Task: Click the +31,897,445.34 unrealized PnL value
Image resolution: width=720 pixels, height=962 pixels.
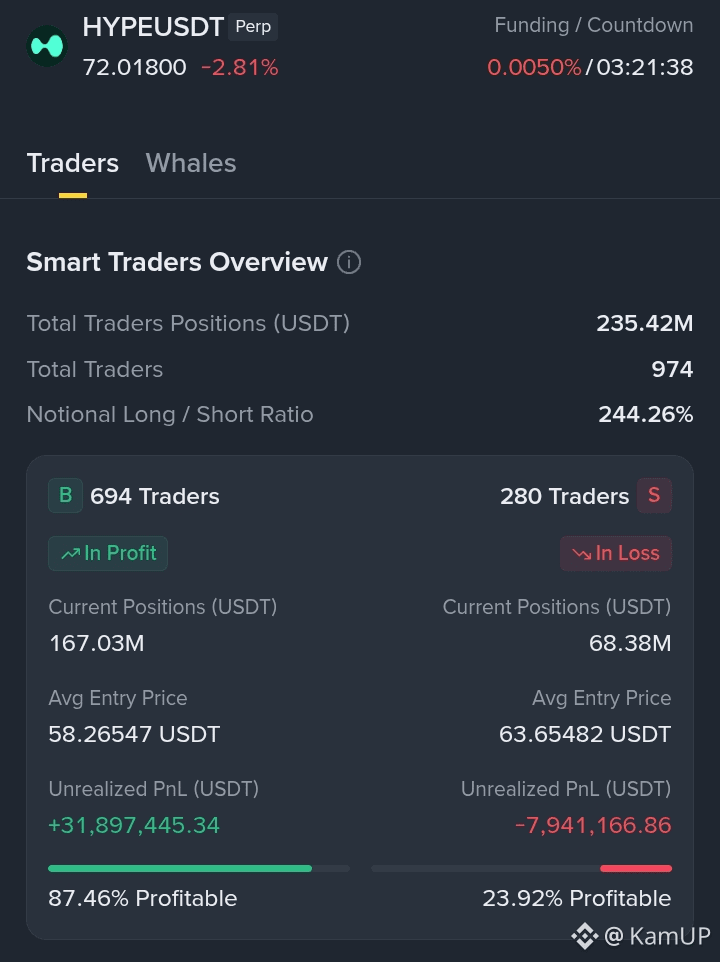Action: pyautogui.click(x=134, y=825)
